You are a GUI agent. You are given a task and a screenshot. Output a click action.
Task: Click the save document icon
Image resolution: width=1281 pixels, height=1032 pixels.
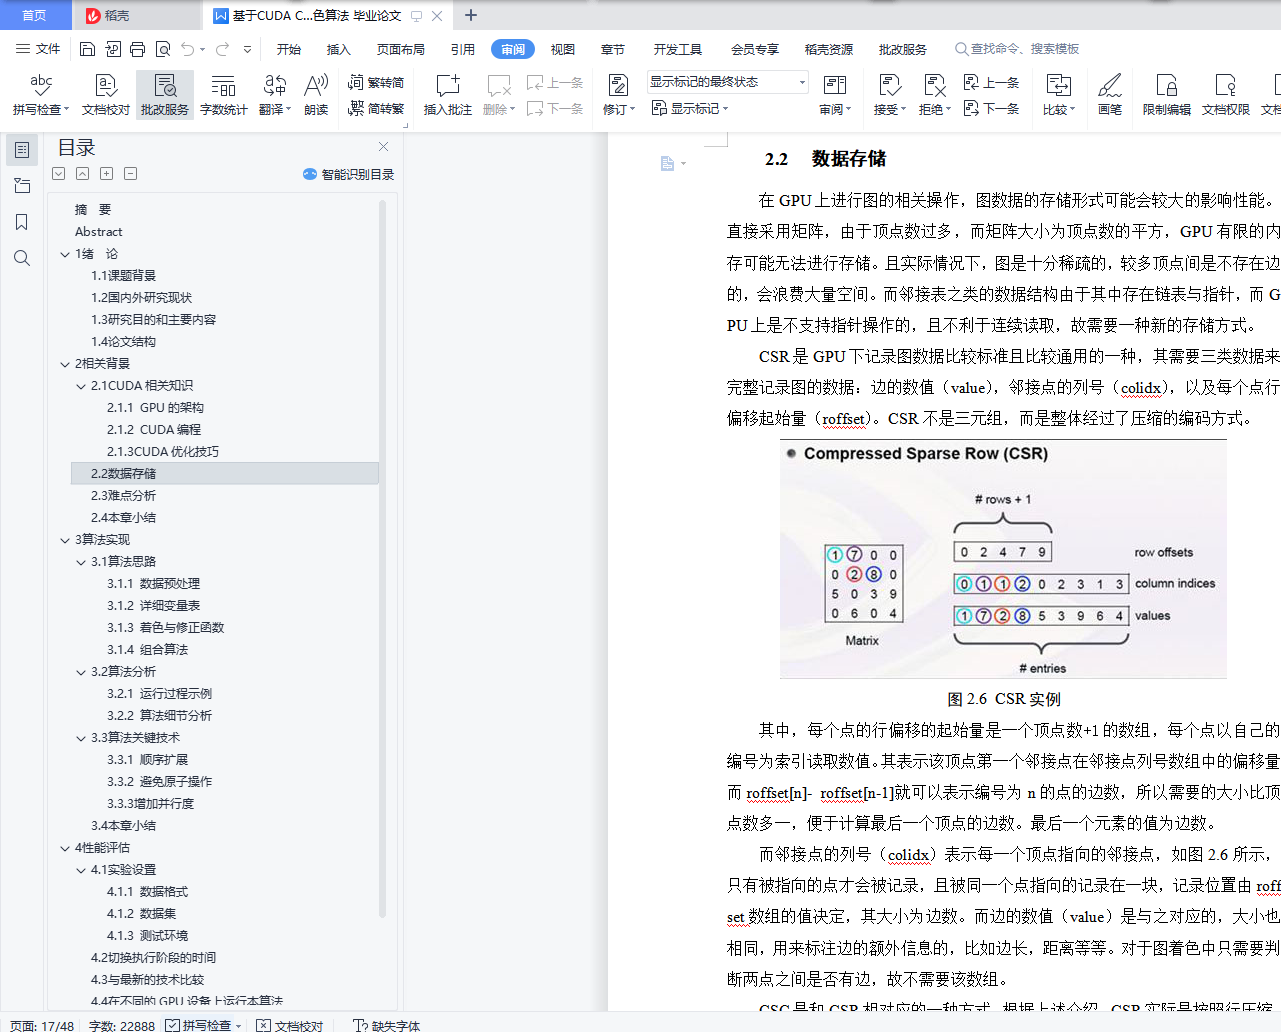(87, 49)
